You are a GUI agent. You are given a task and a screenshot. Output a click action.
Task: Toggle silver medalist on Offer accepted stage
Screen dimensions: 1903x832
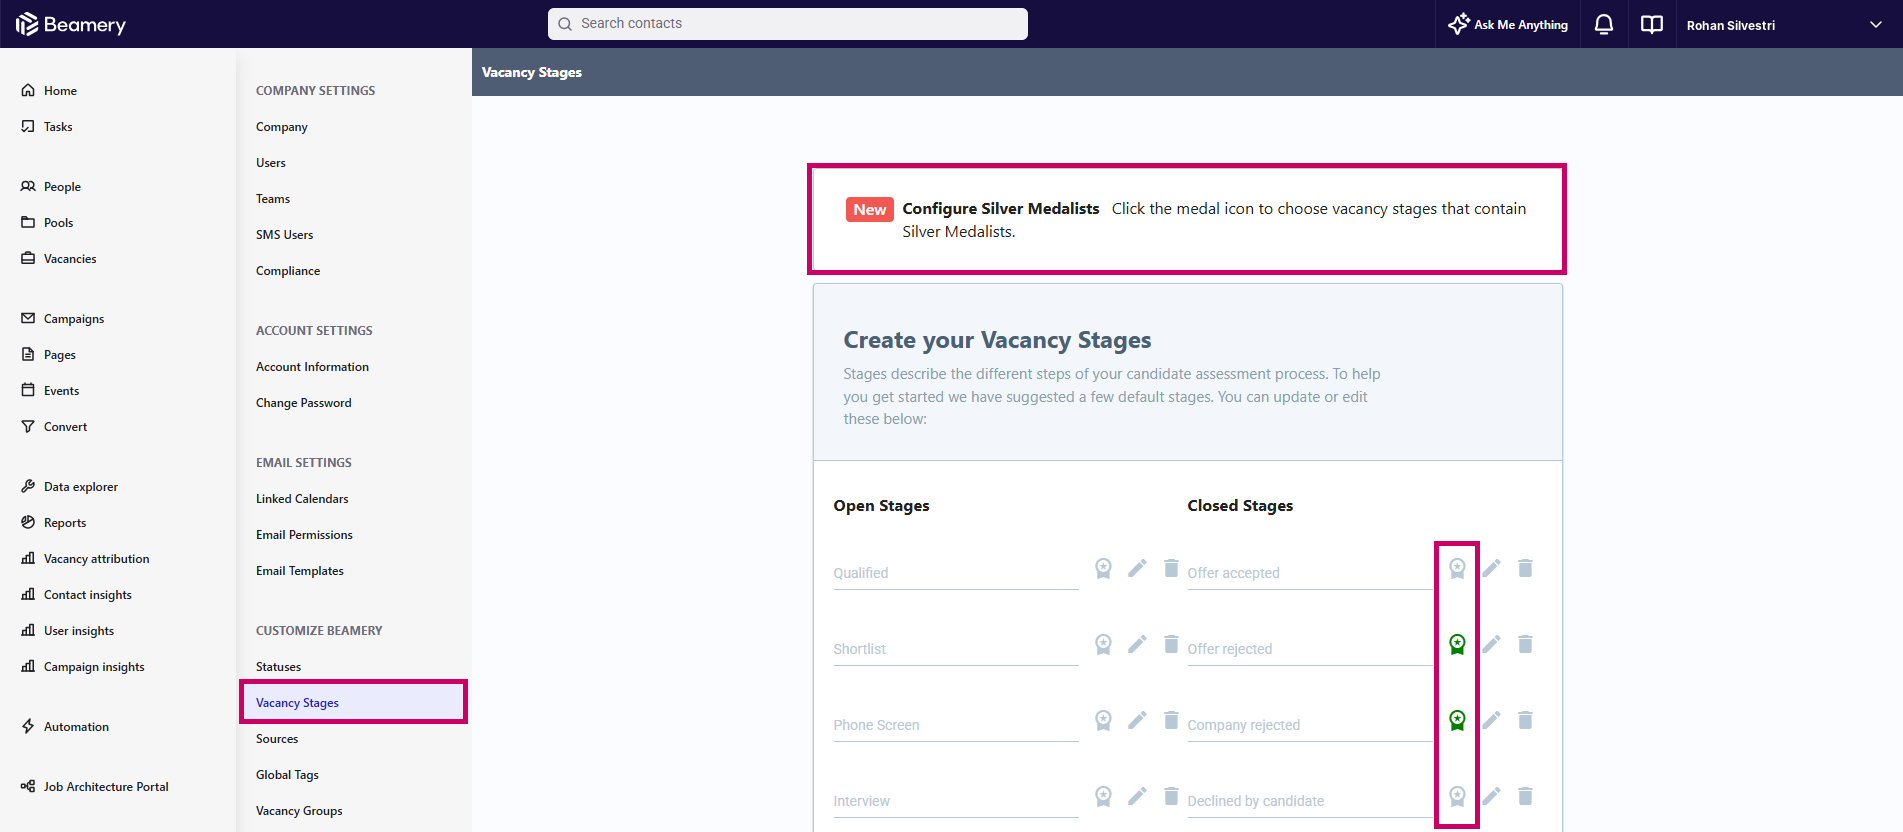point(1457,568)
